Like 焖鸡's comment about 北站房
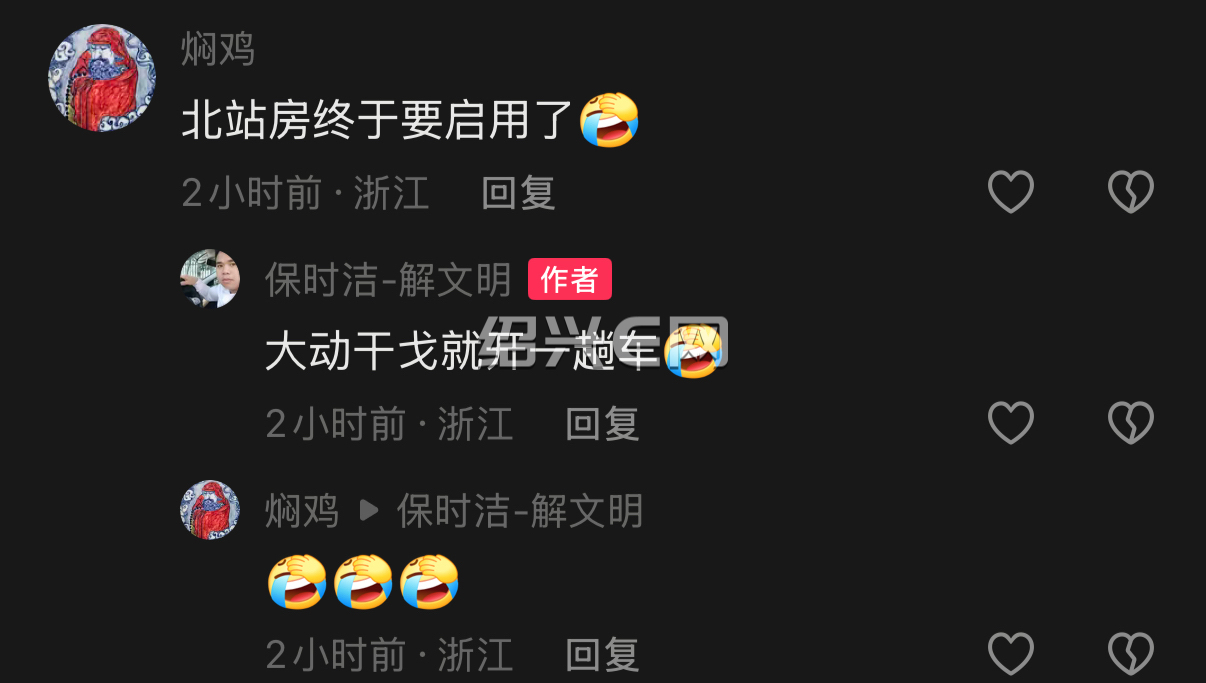 click(x=1011, y=192)
